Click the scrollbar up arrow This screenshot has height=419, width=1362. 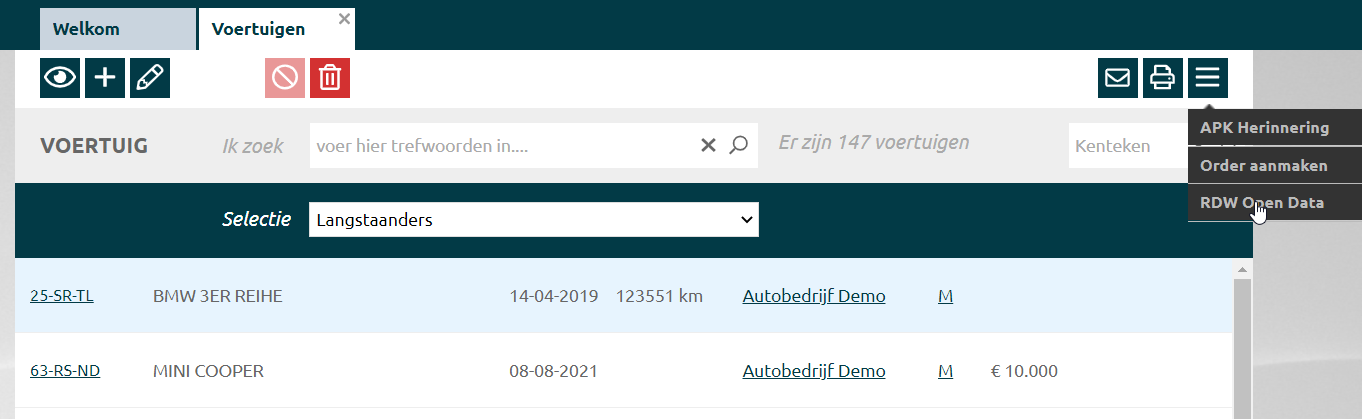(1244, 271)
